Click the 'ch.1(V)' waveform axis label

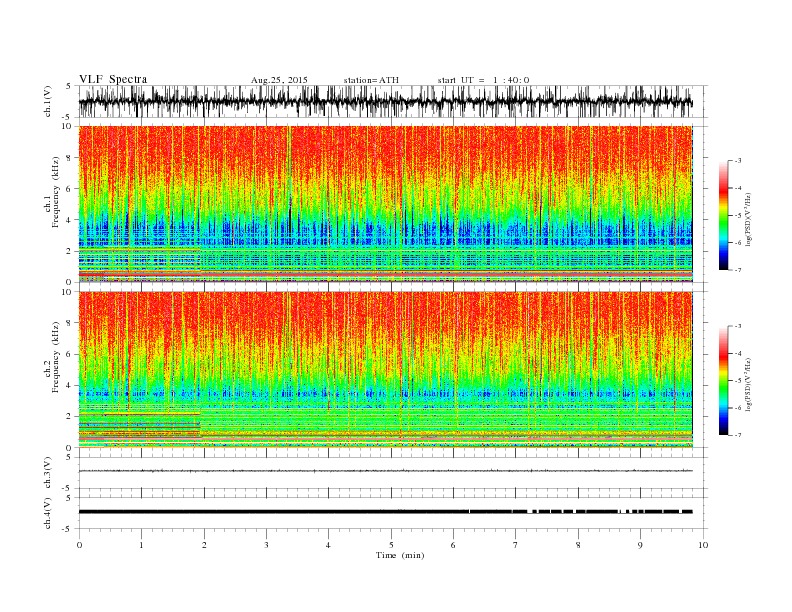pos(48,101)
